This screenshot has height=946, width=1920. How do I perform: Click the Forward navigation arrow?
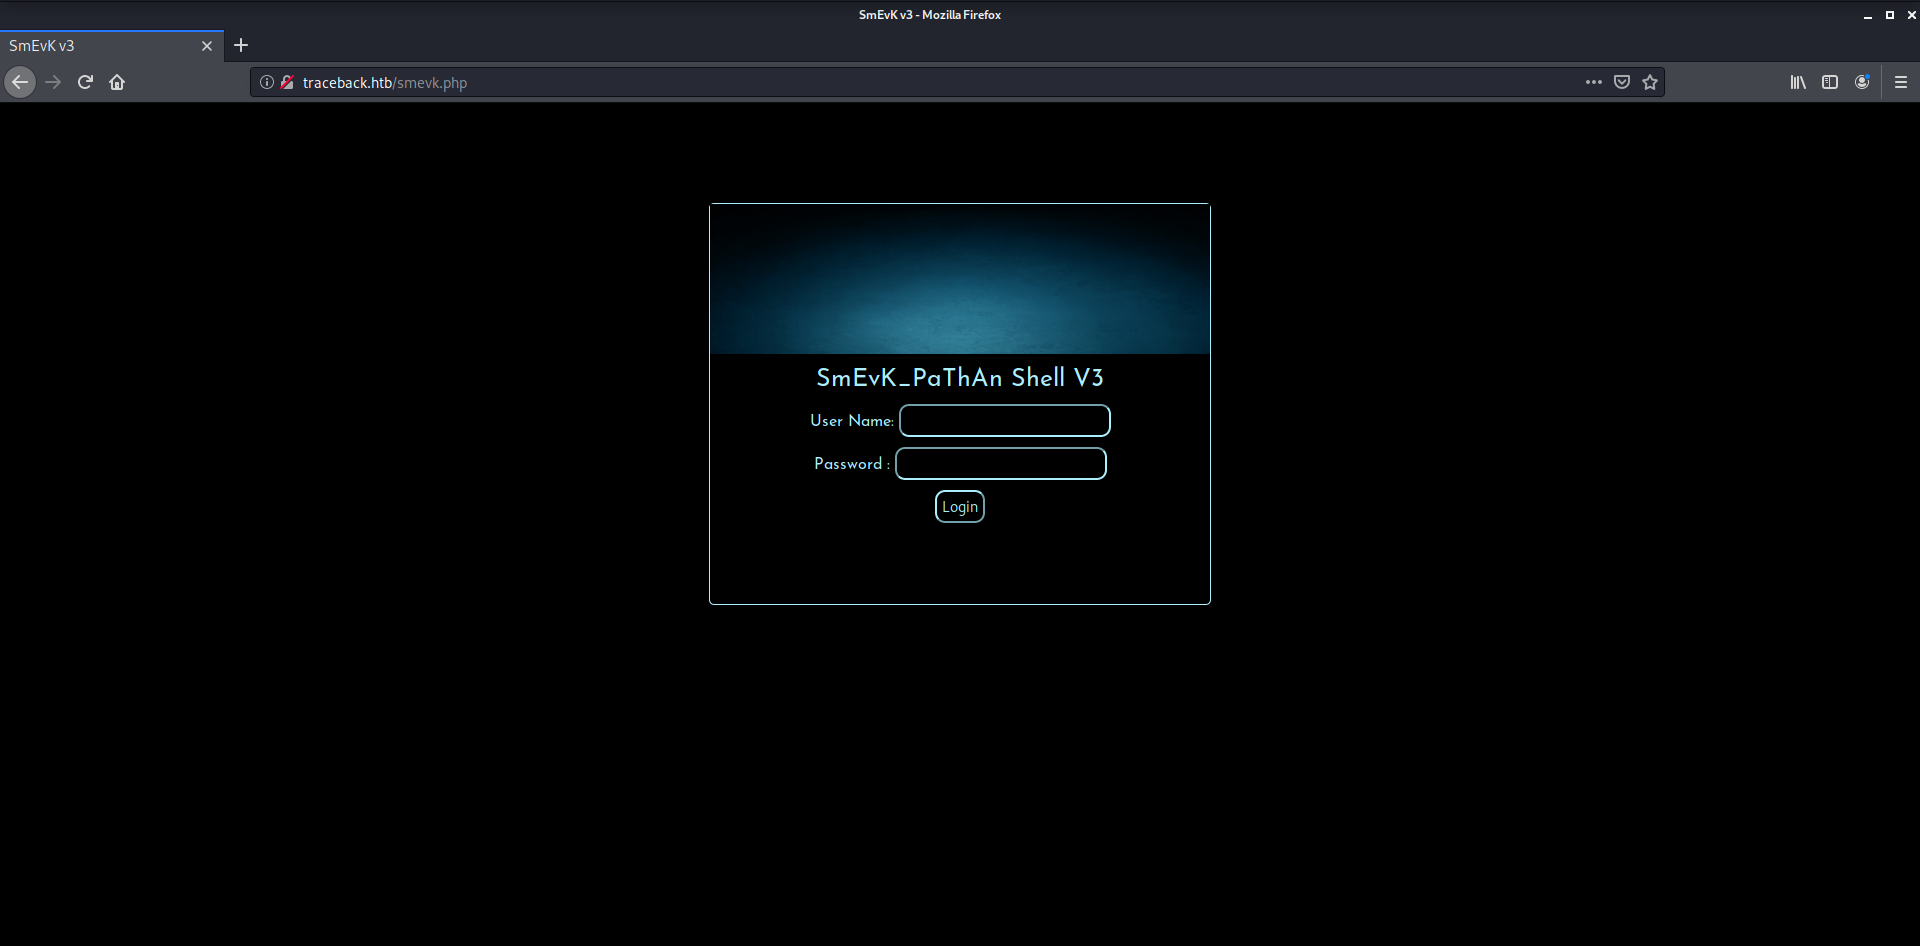click(53, 82)
